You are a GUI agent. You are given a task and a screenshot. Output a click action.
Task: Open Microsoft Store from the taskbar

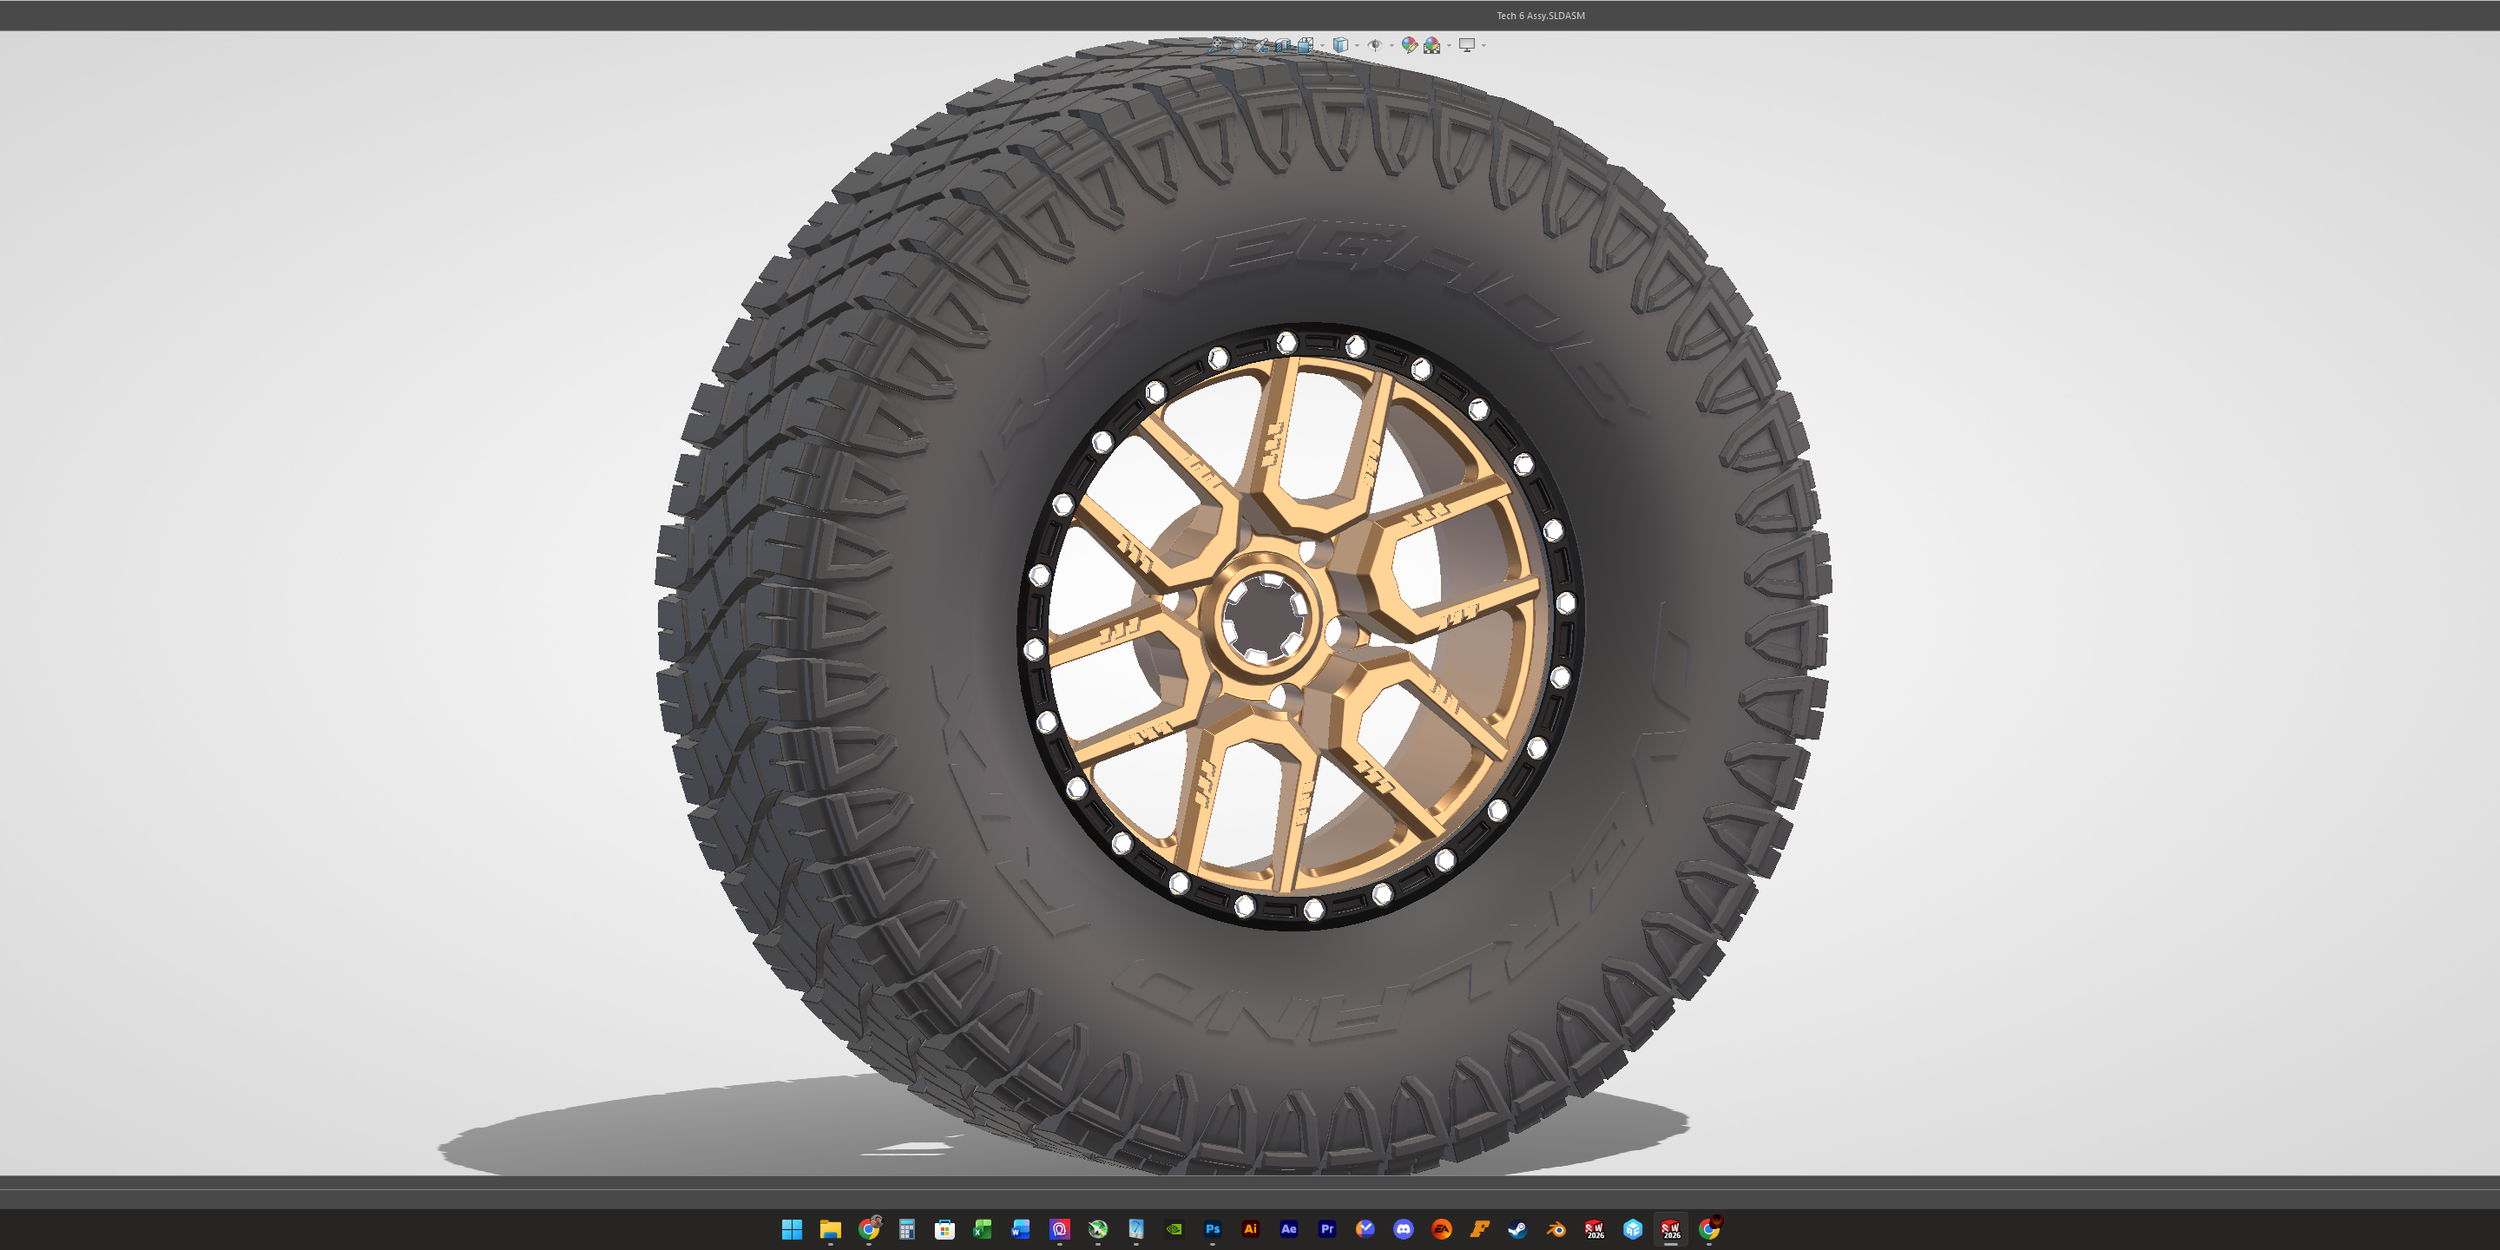945,1229
